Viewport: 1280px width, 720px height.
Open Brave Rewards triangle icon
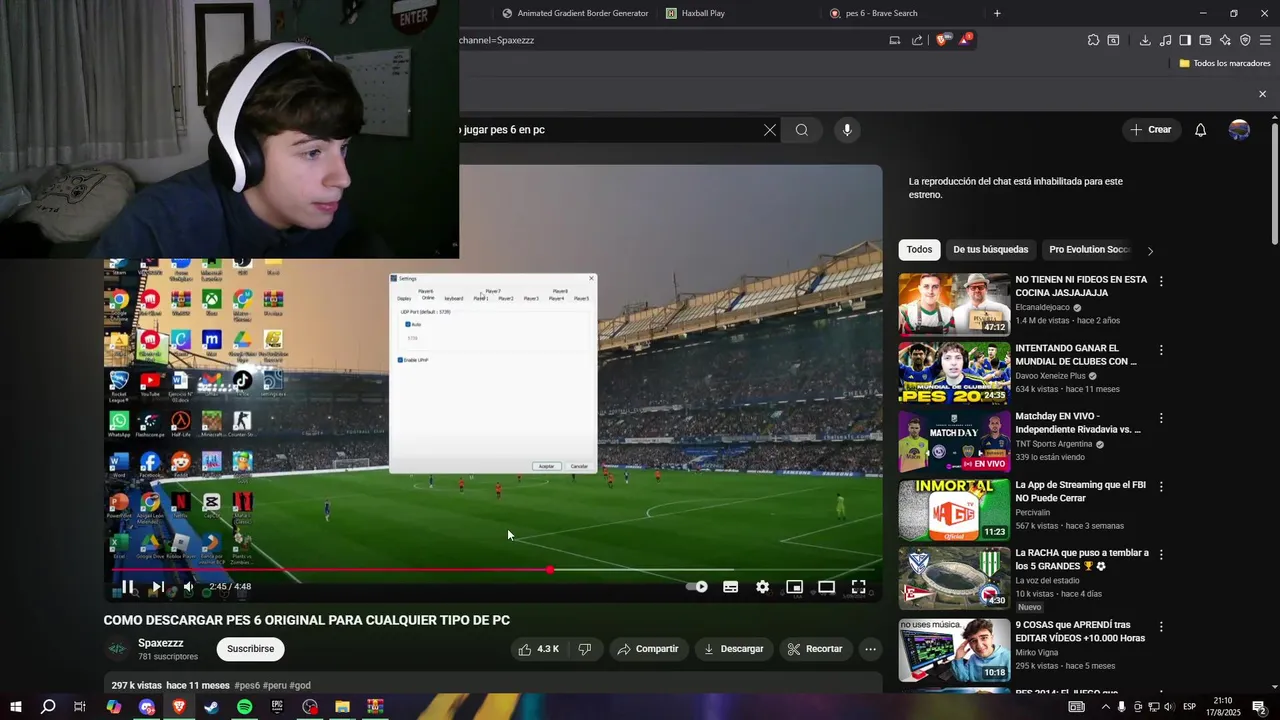965,40
